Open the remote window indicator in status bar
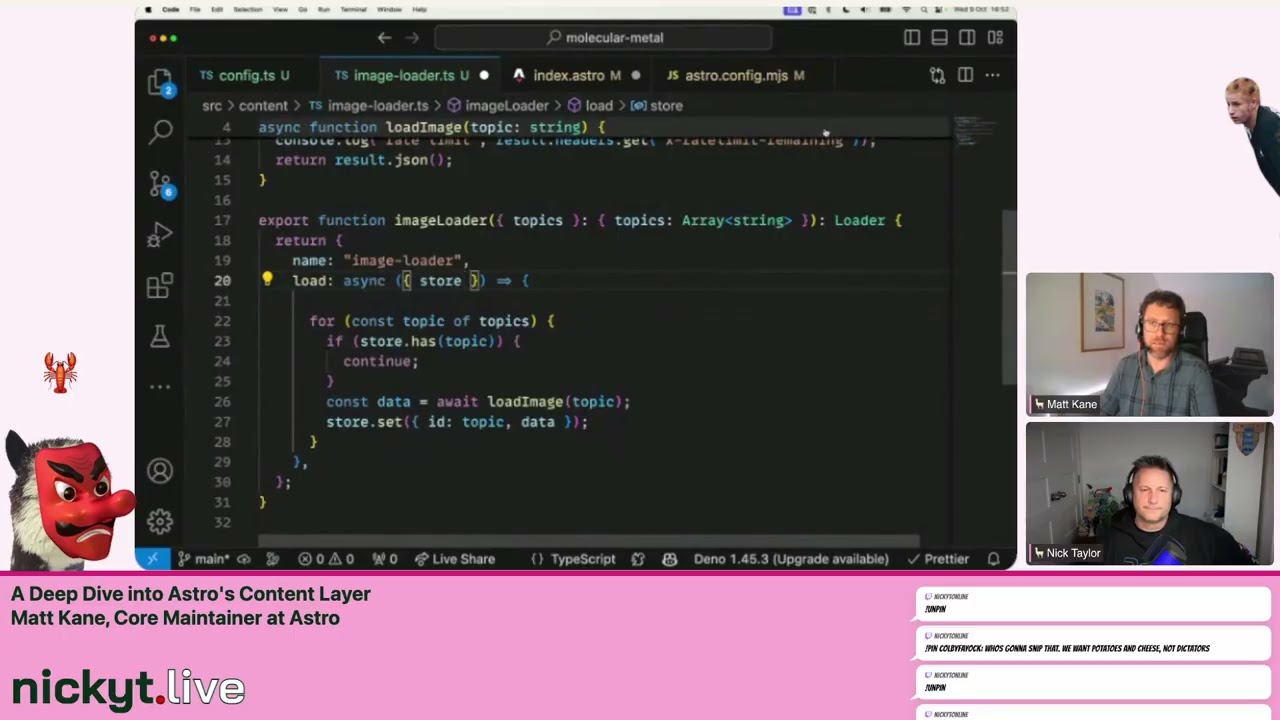This screenshot has width=1280, height=720. [x=152, y=559]
